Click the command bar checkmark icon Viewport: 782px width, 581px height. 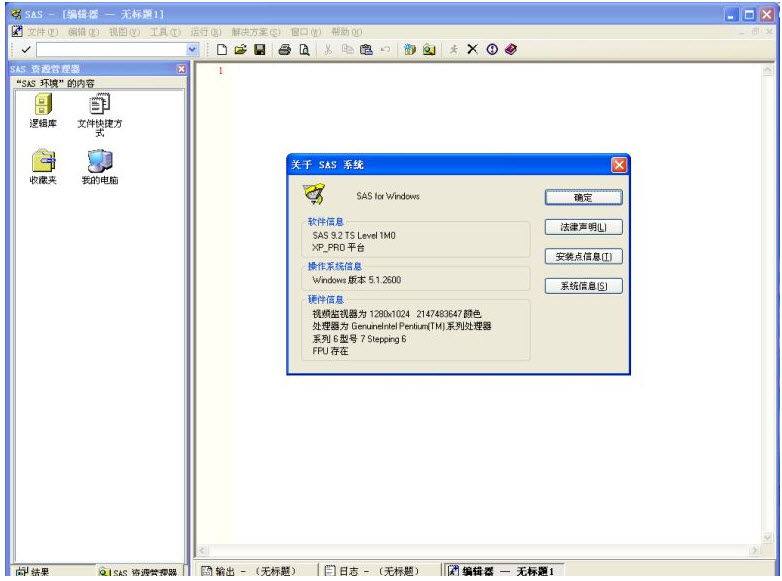26,49
